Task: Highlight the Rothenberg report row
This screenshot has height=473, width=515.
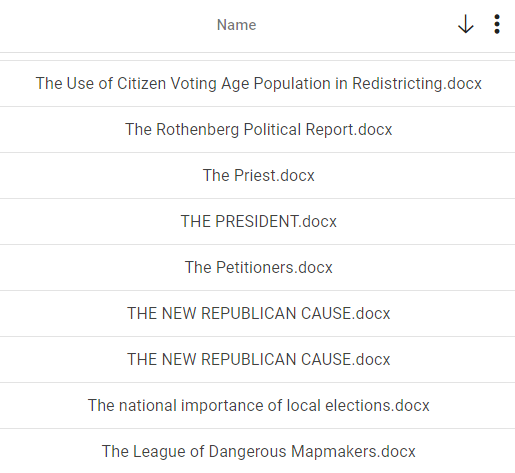Action: [x=257, y=129]
